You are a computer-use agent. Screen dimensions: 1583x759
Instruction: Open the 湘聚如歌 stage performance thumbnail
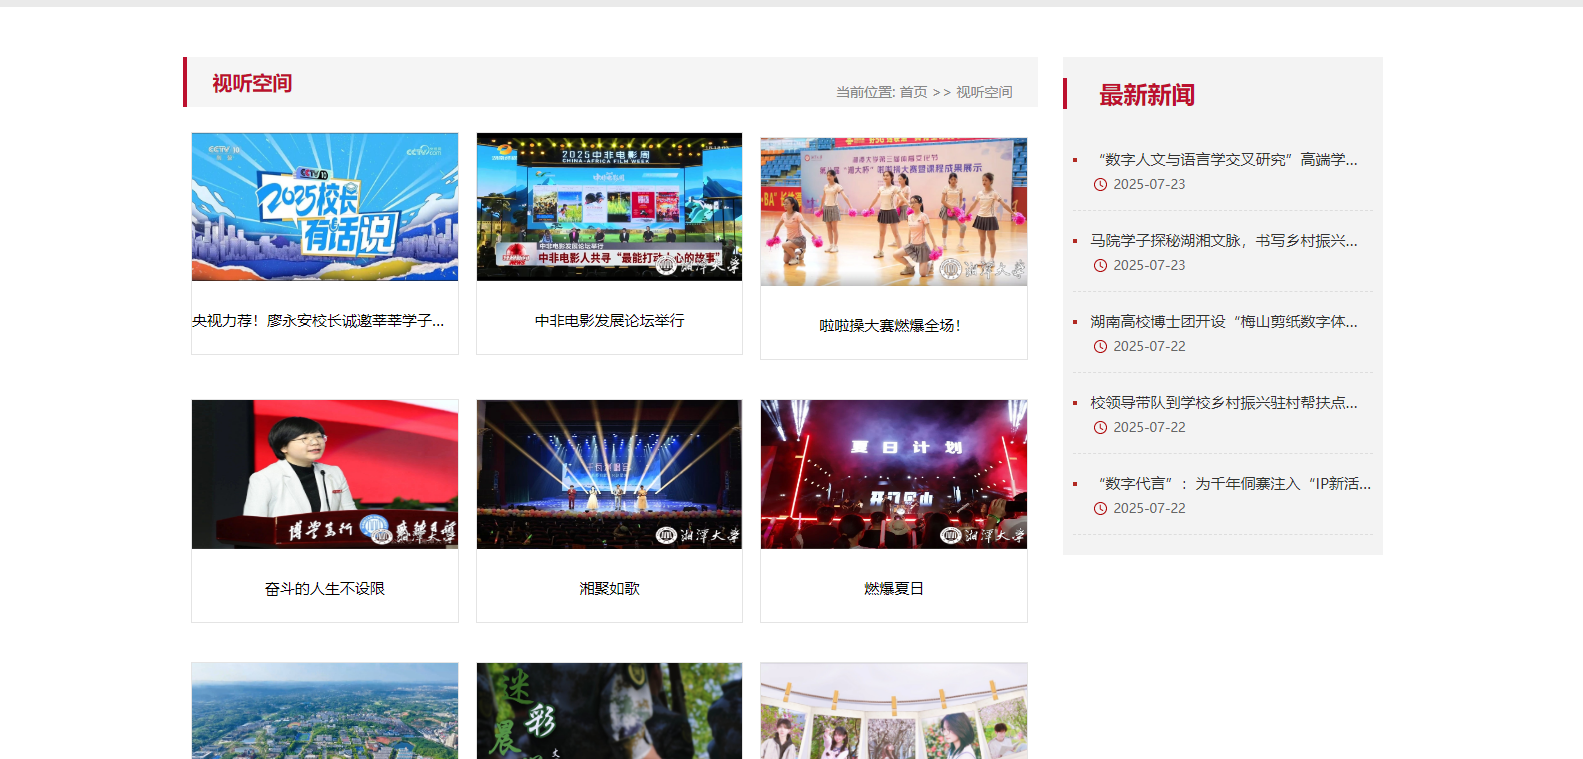pos(609,474)
